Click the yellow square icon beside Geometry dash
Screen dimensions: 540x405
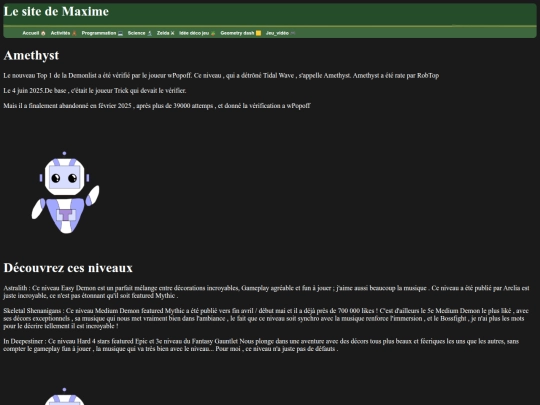[258, 33]
